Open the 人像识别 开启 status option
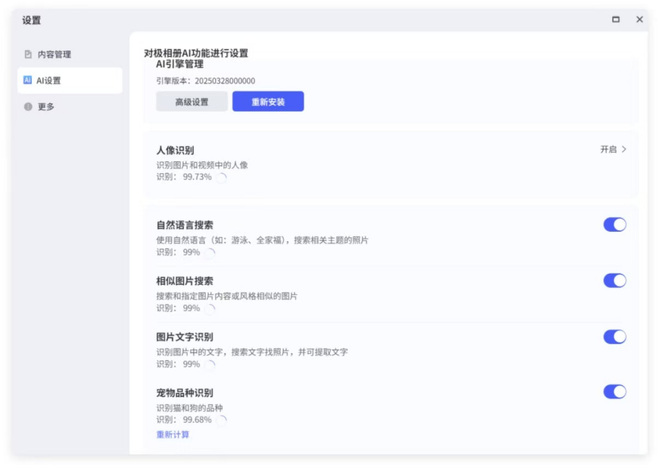Screen dimensions: 660x465 [608, 149]
